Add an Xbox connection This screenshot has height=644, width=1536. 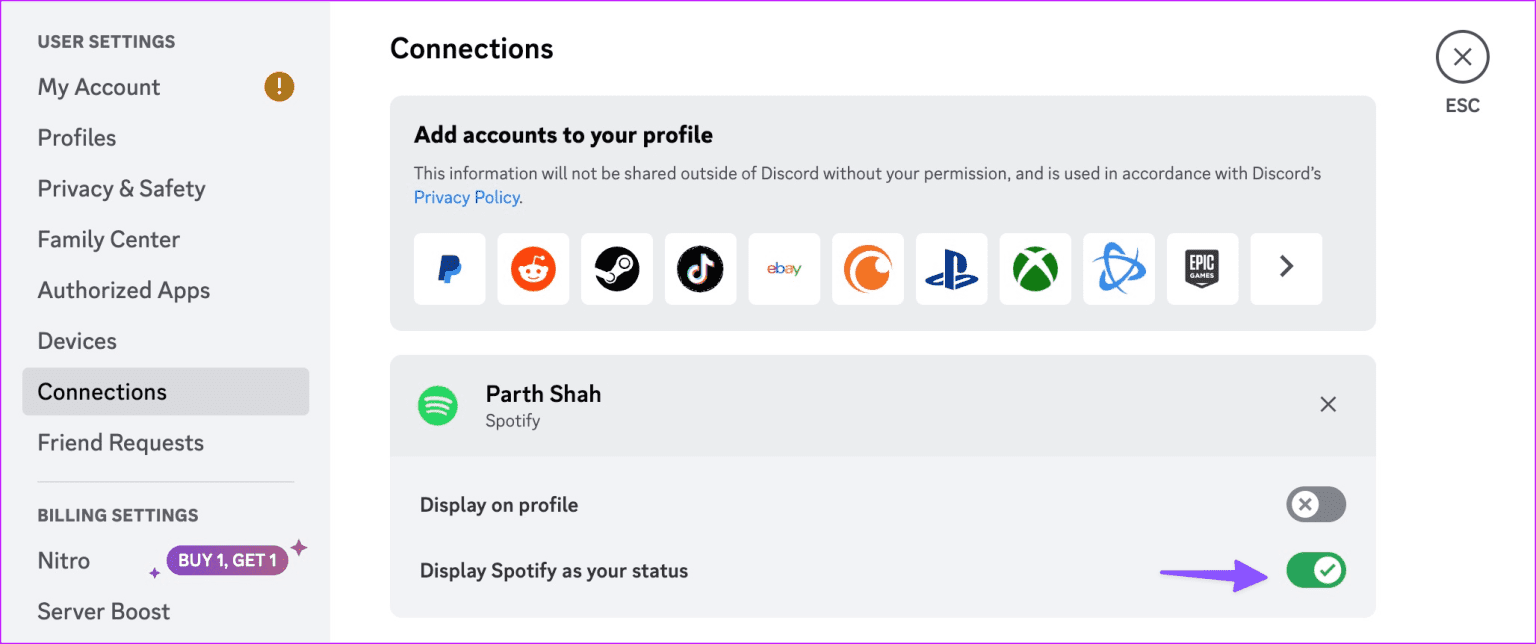(1035, 269)
